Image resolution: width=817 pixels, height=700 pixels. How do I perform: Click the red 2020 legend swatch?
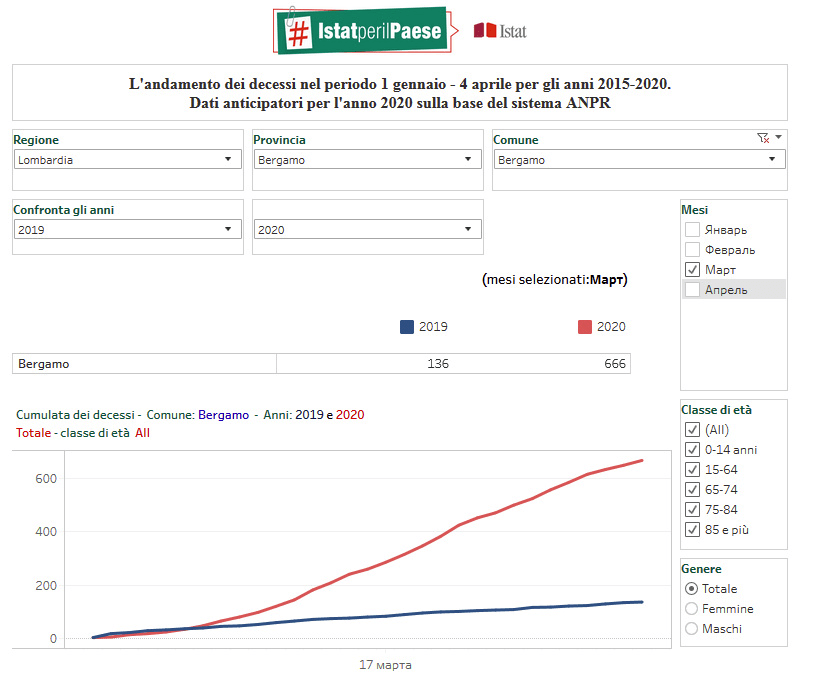(x=585, y=327)
